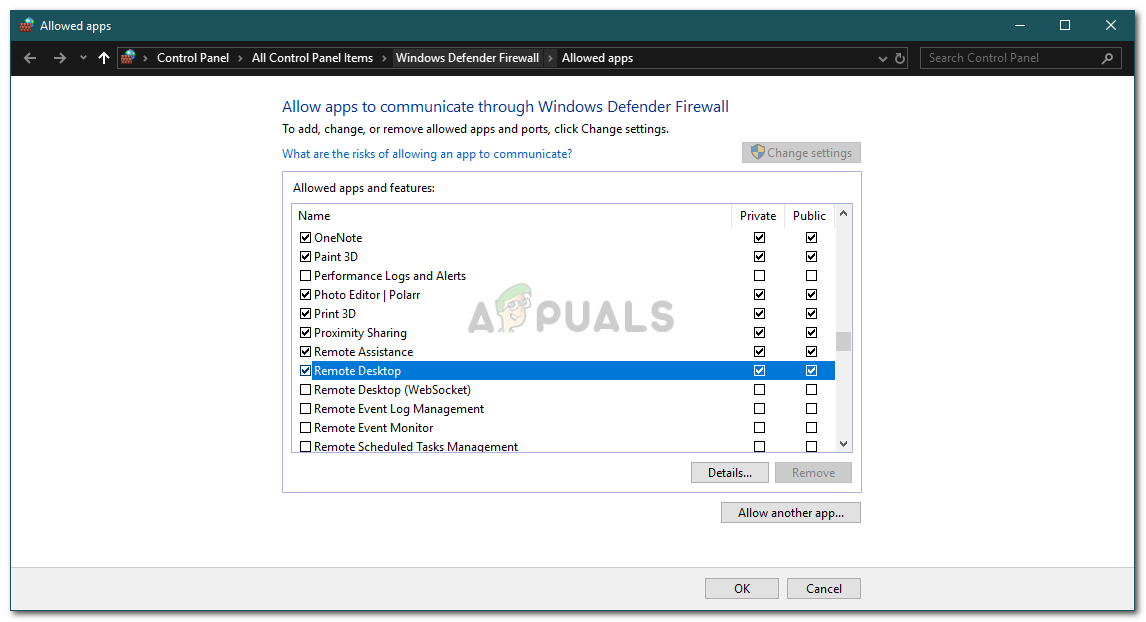Toggle Private checkbox for Remote Desktop
The height and width of the screenshot is (622, 1146).
point(759,371)
